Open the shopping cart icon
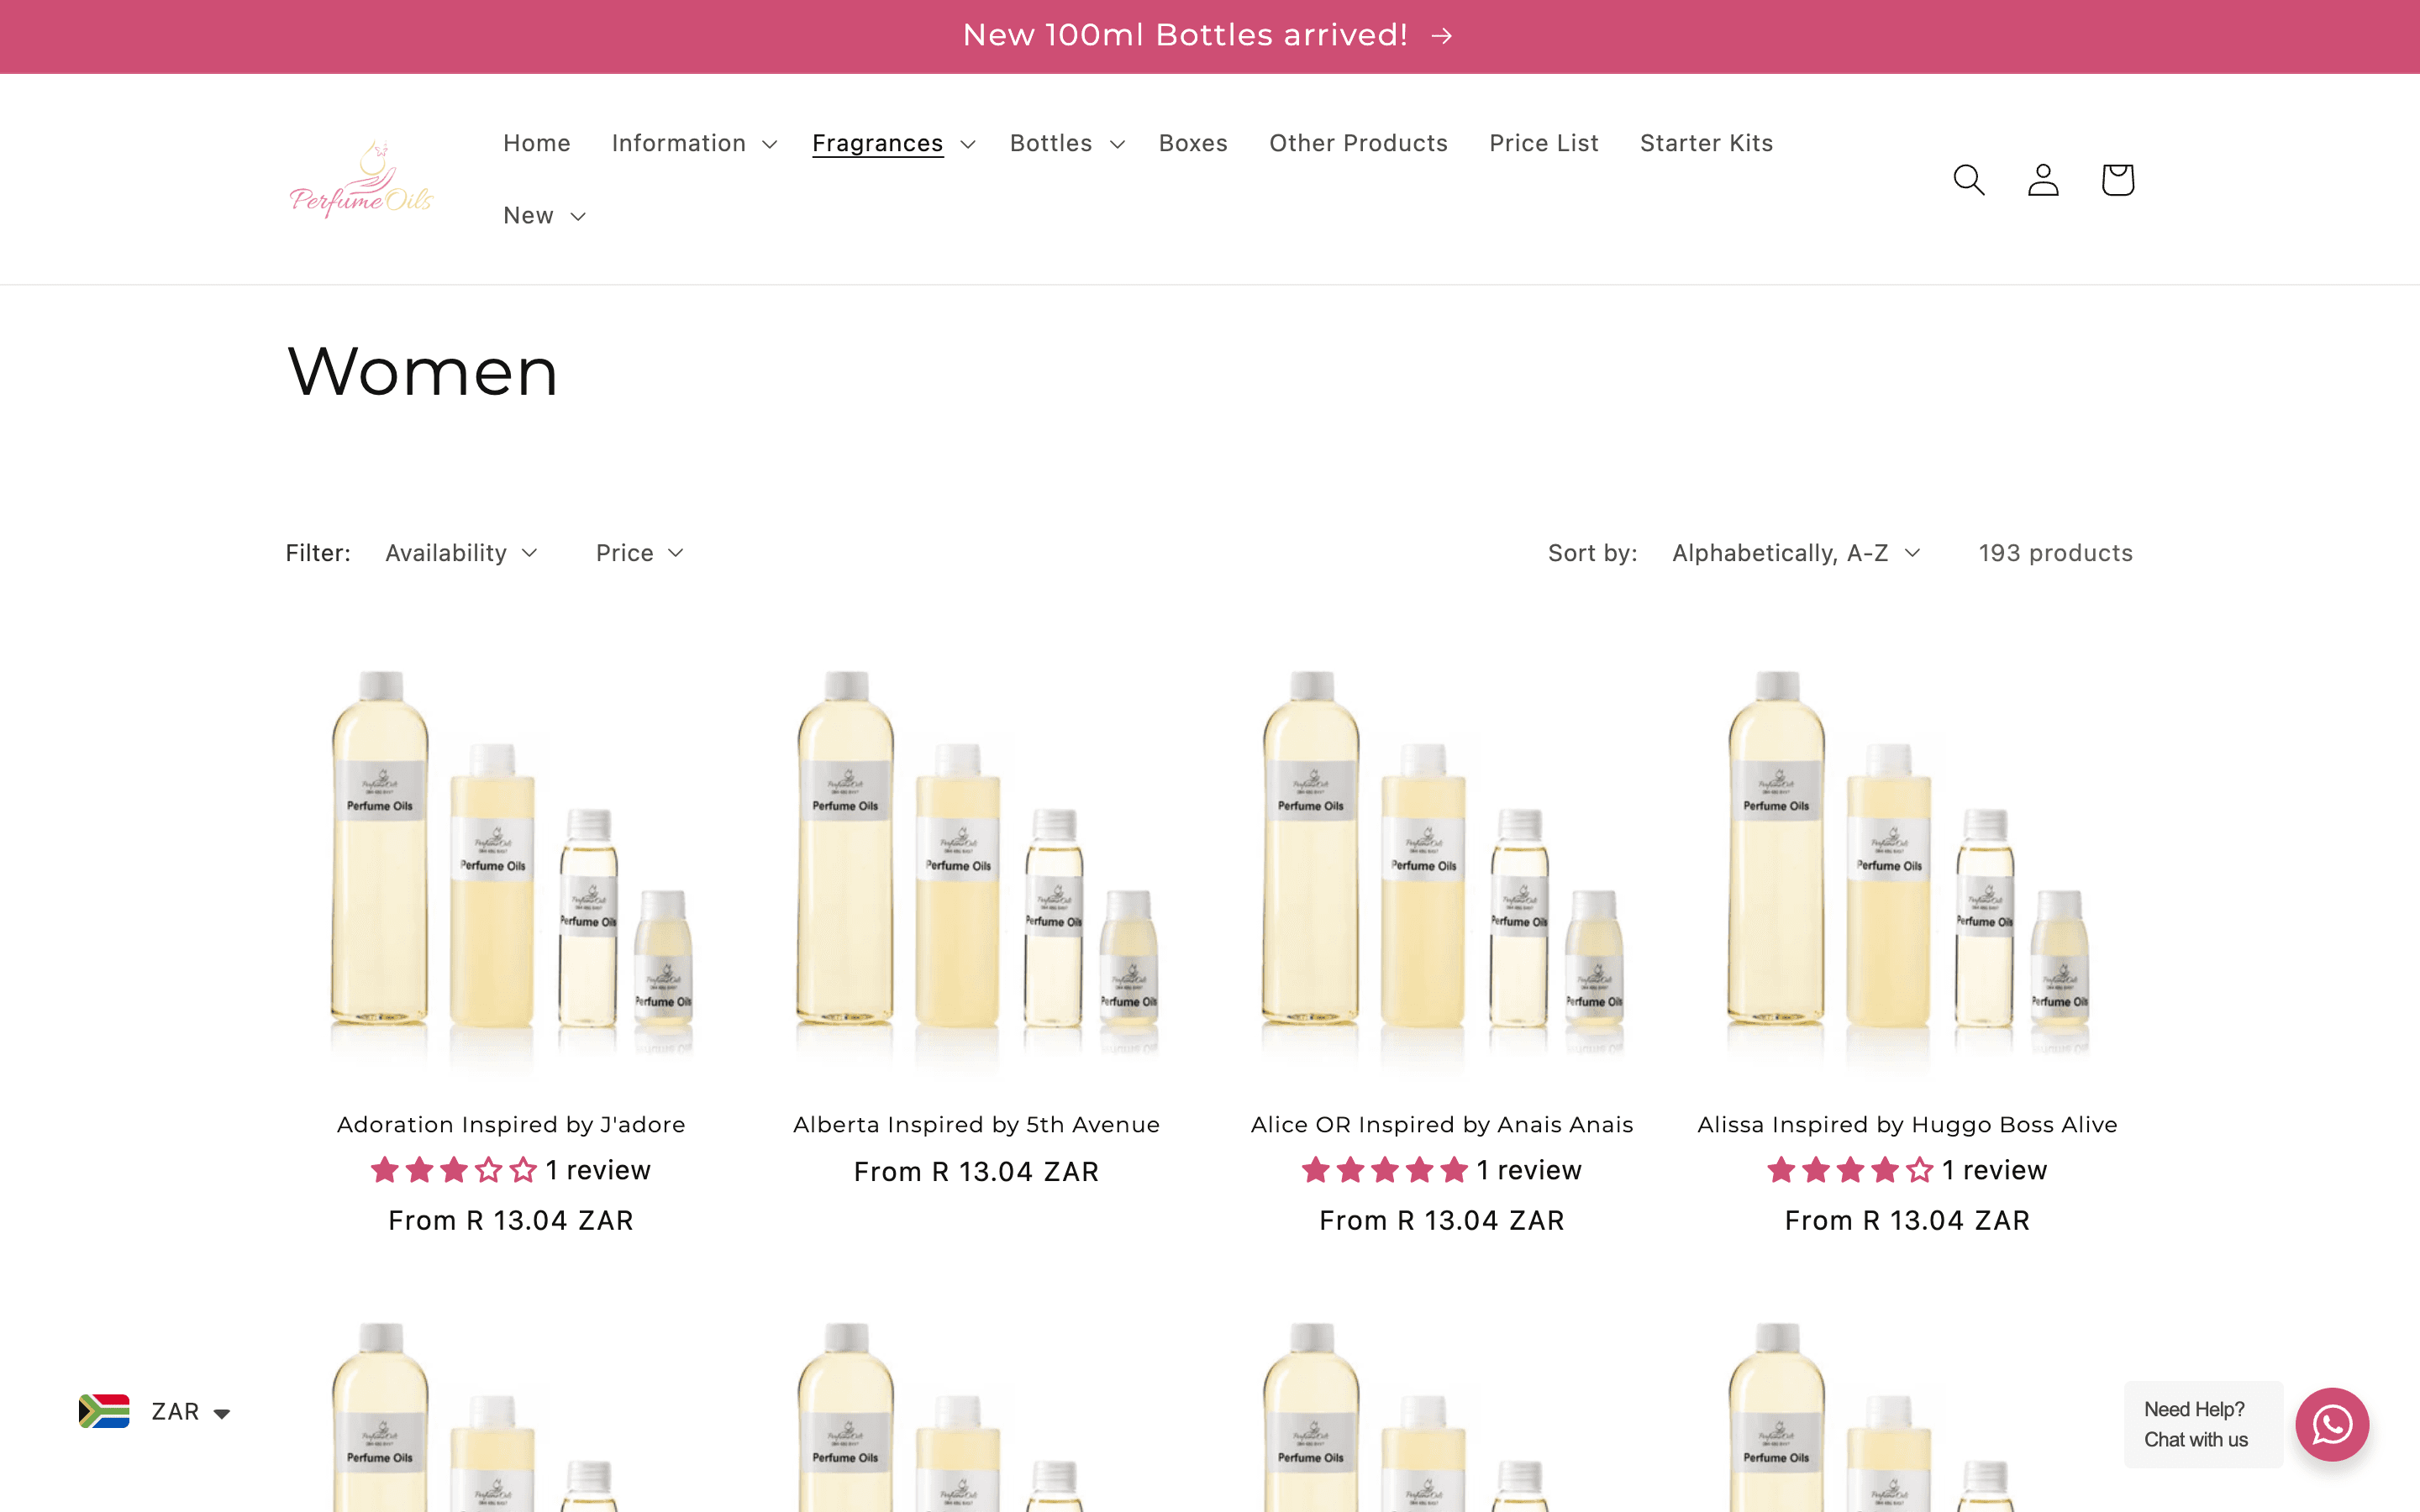Image resolution: width=2420 pixels, height=1512 pixels. (2117, 179)
